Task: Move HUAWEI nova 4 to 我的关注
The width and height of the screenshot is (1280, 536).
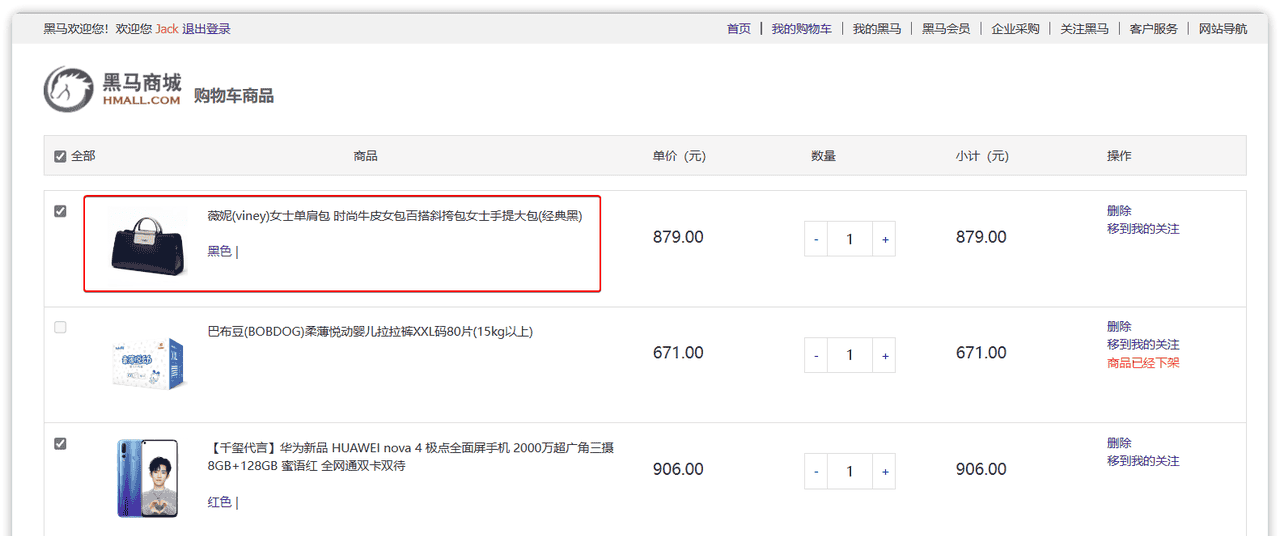Action: (x=1143, y=461)
